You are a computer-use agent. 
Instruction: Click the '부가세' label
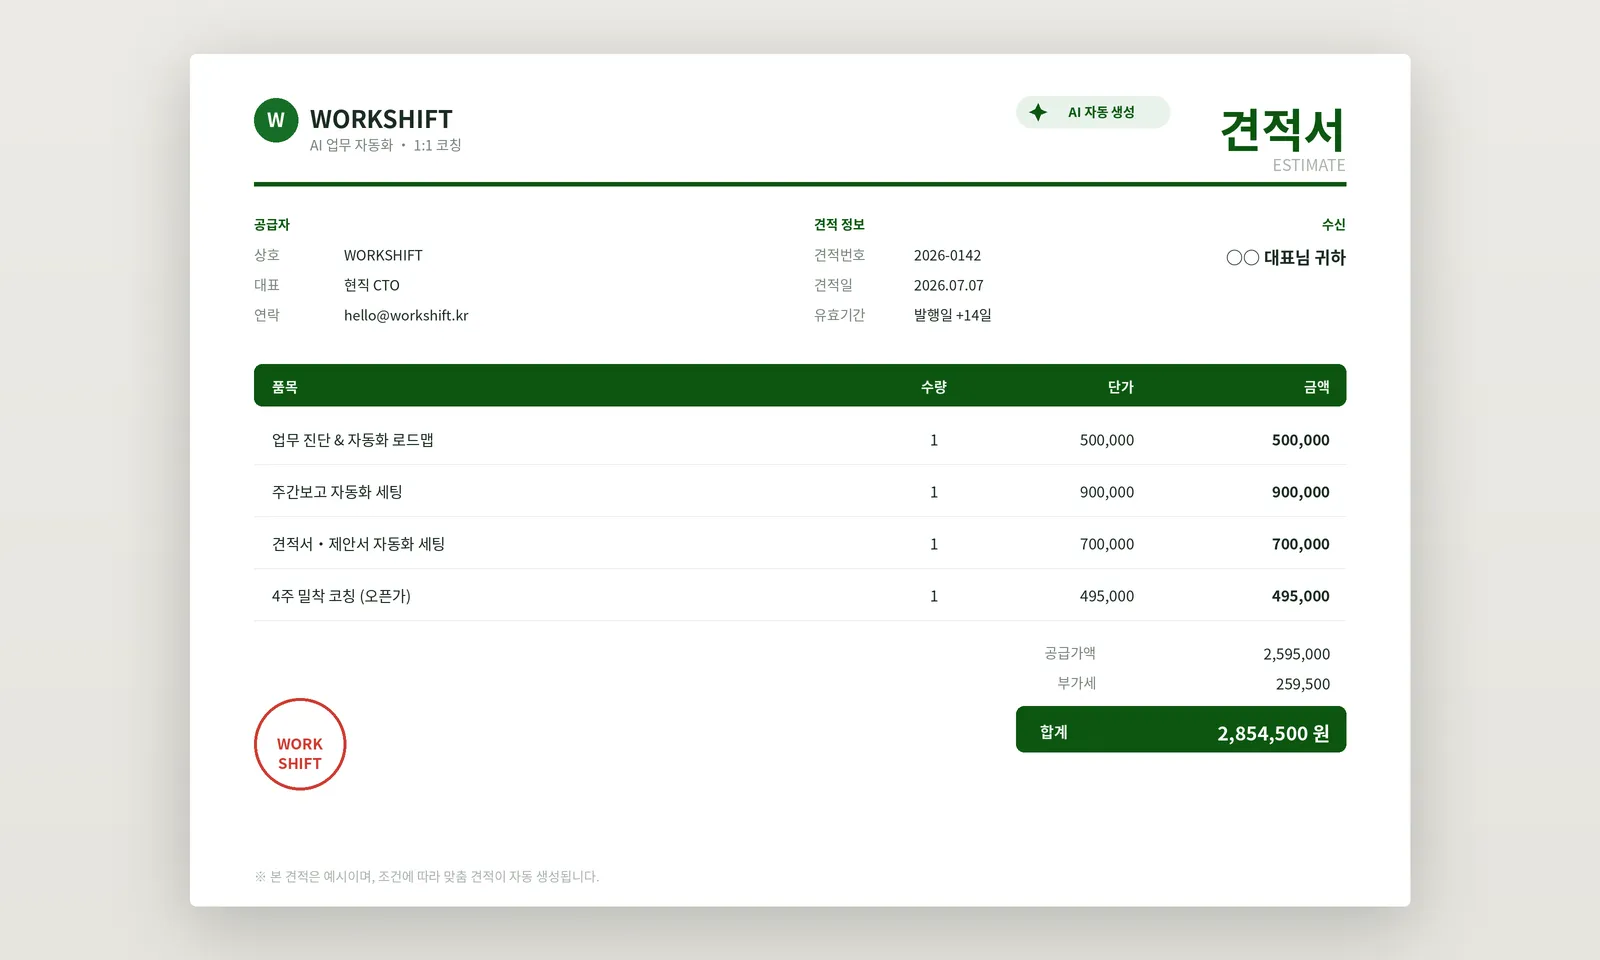click(1077, 683)
